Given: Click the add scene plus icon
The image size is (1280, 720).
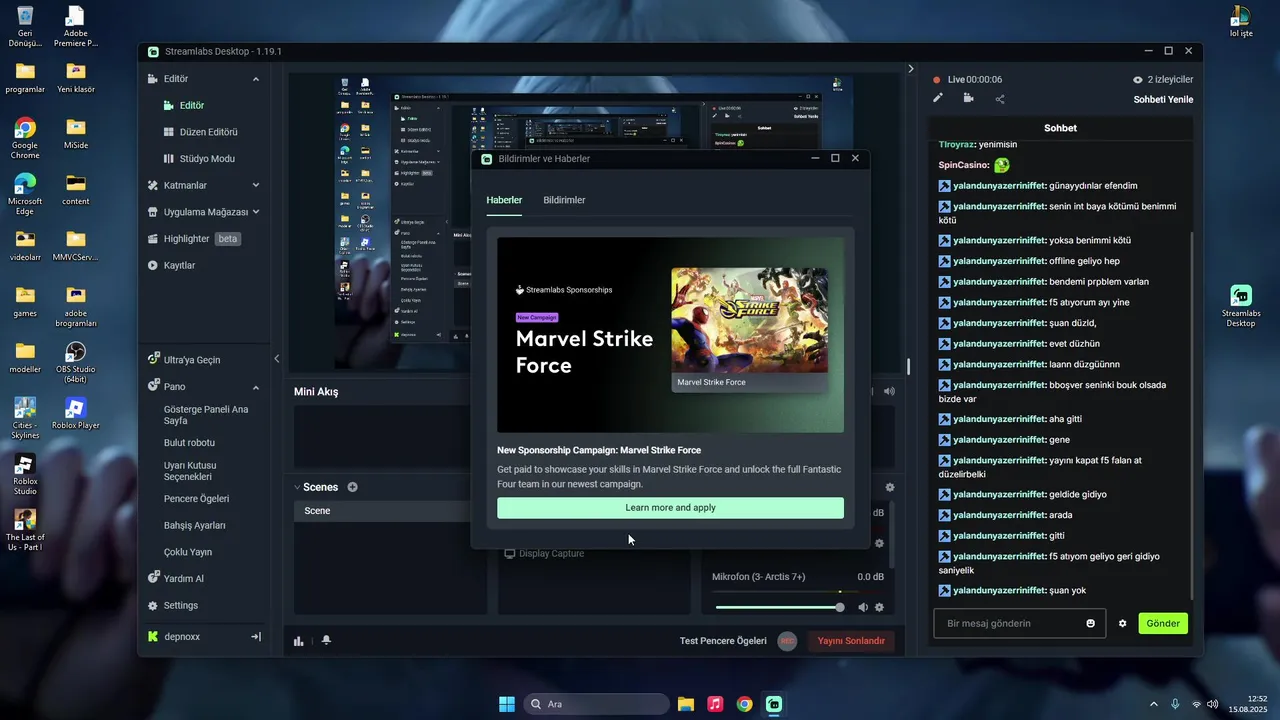Looking at the screenshot, I should click(352, 487).
